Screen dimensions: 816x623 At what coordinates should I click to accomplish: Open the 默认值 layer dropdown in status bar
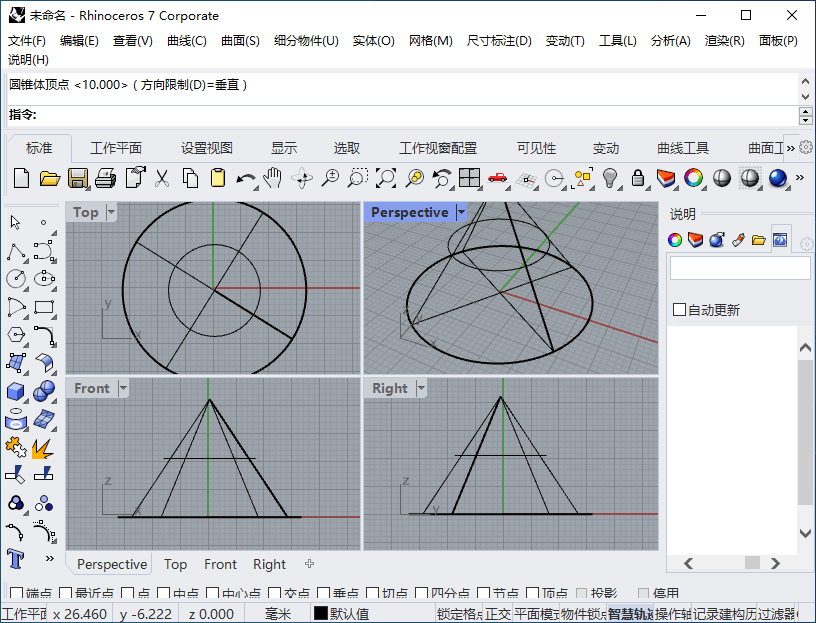(349, 614)
